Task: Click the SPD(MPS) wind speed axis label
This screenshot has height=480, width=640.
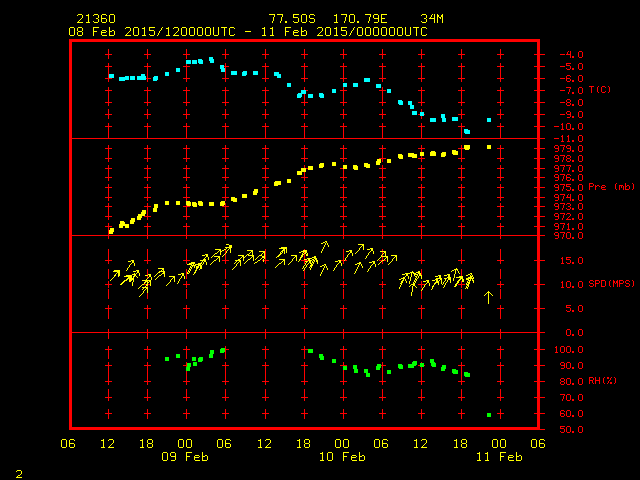Action: [611, 283]
